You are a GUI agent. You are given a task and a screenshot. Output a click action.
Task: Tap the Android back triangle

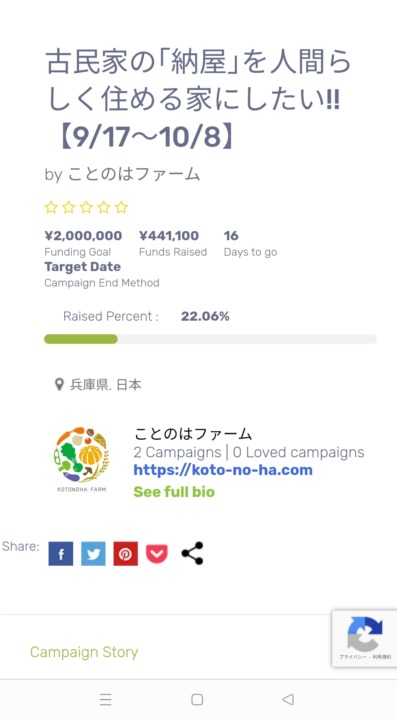point(288,699)
